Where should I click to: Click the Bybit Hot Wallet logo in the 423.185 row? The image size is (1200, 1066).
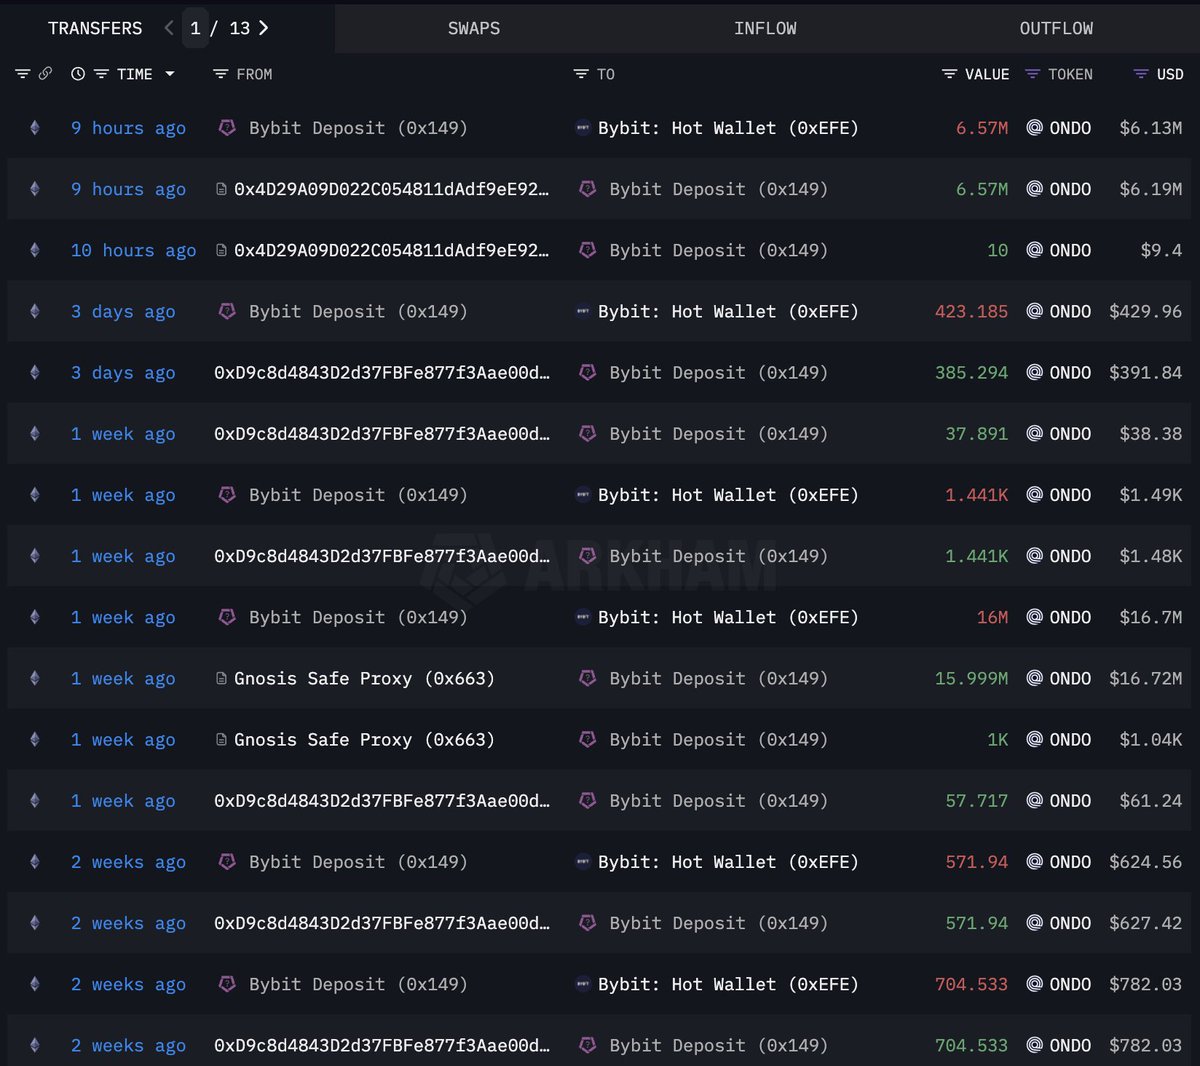tap(583, 311)
